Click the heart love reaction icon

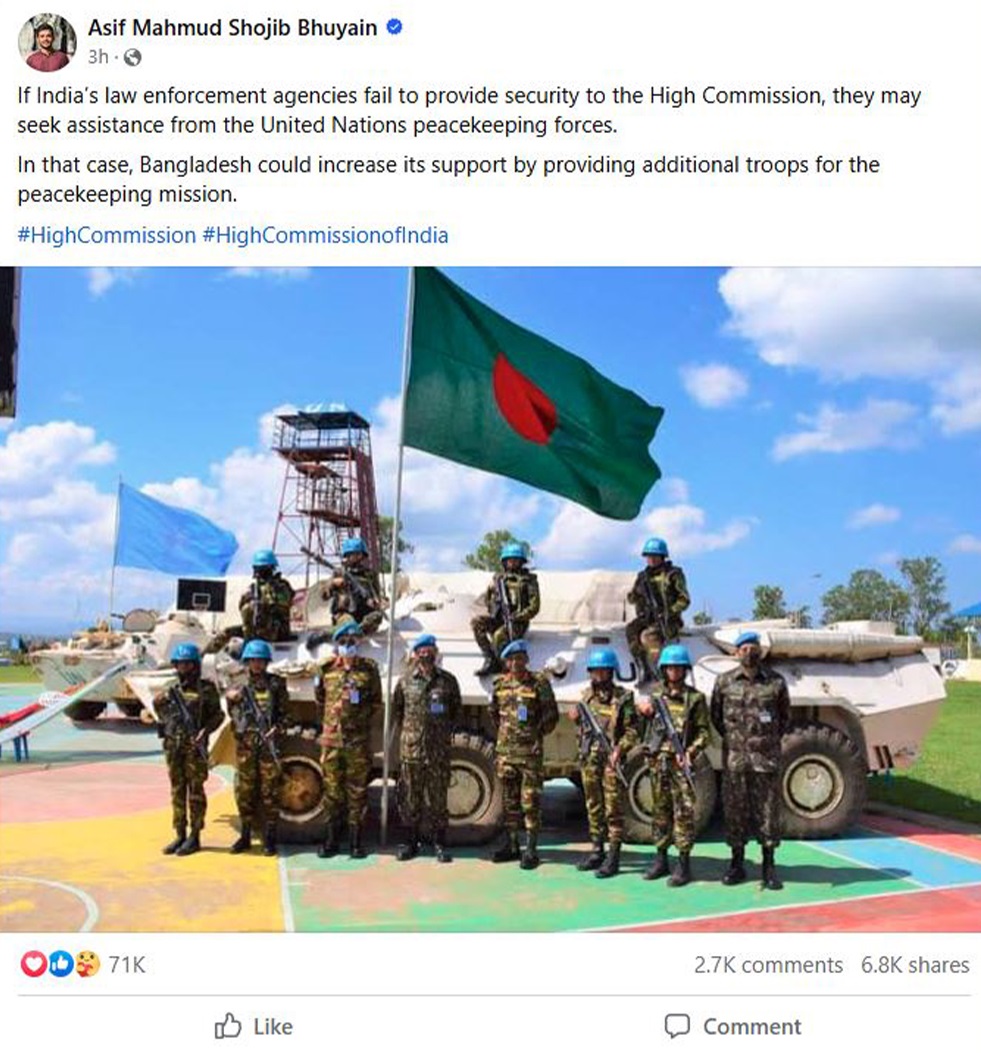pyautogui.click(x=33, y=964)
